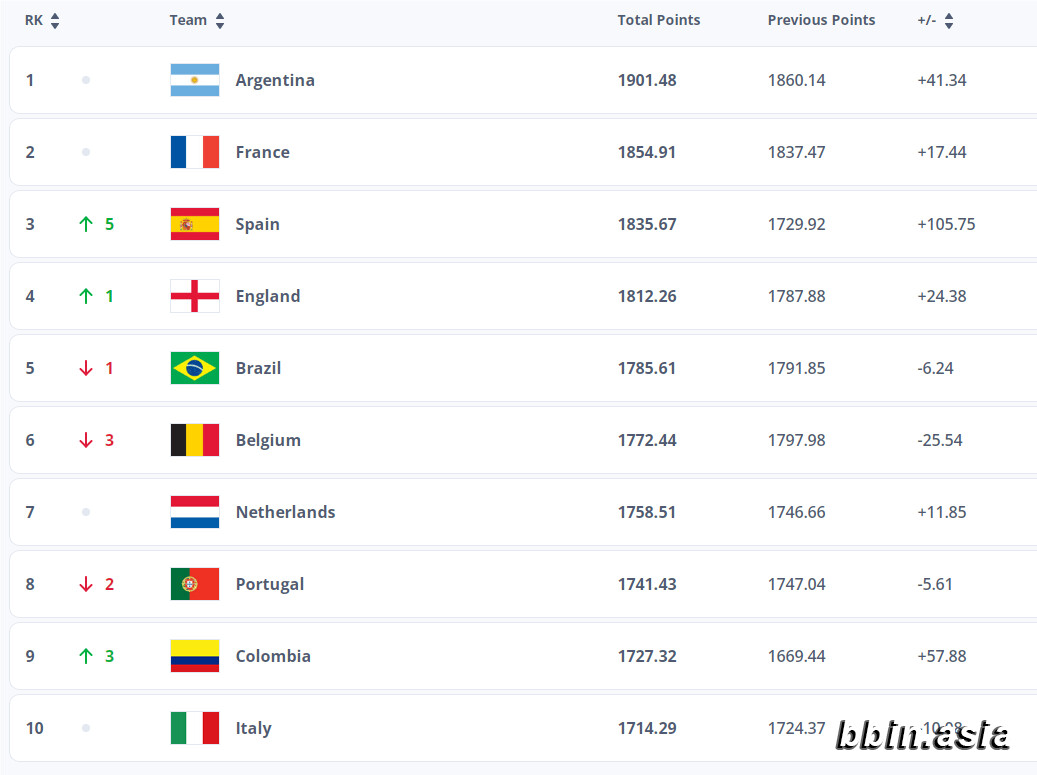The height and width of the screenshot is (775, 1037).
Task: Click the Argentina flag icon
Action: [x=194, y=80]
